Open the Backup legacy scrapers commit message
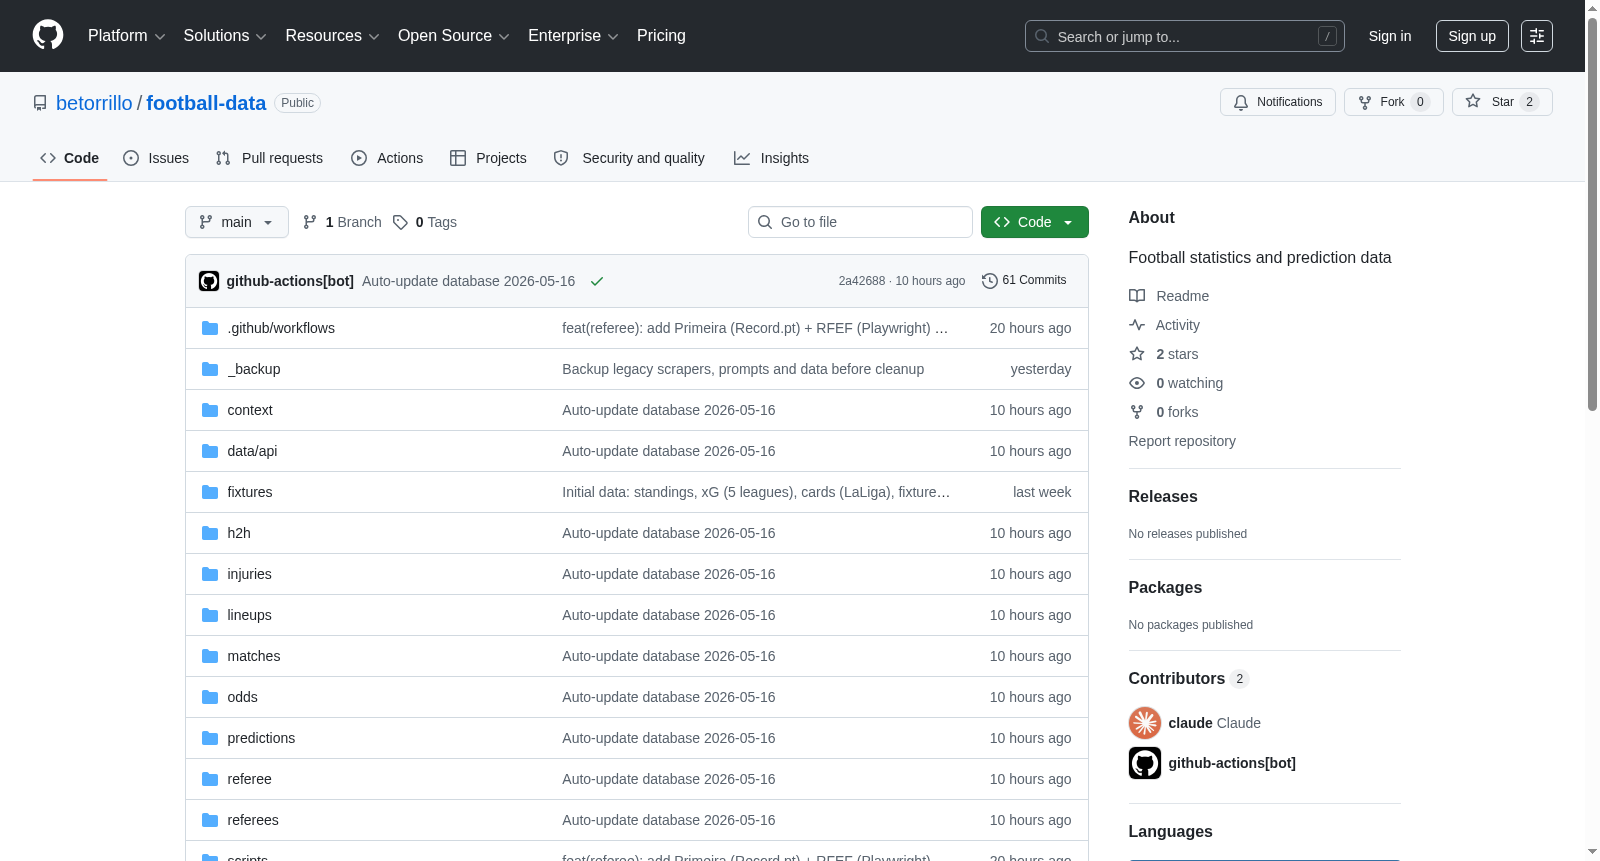The width and height of the screenshot is (1600, 861). coord(743,369)
